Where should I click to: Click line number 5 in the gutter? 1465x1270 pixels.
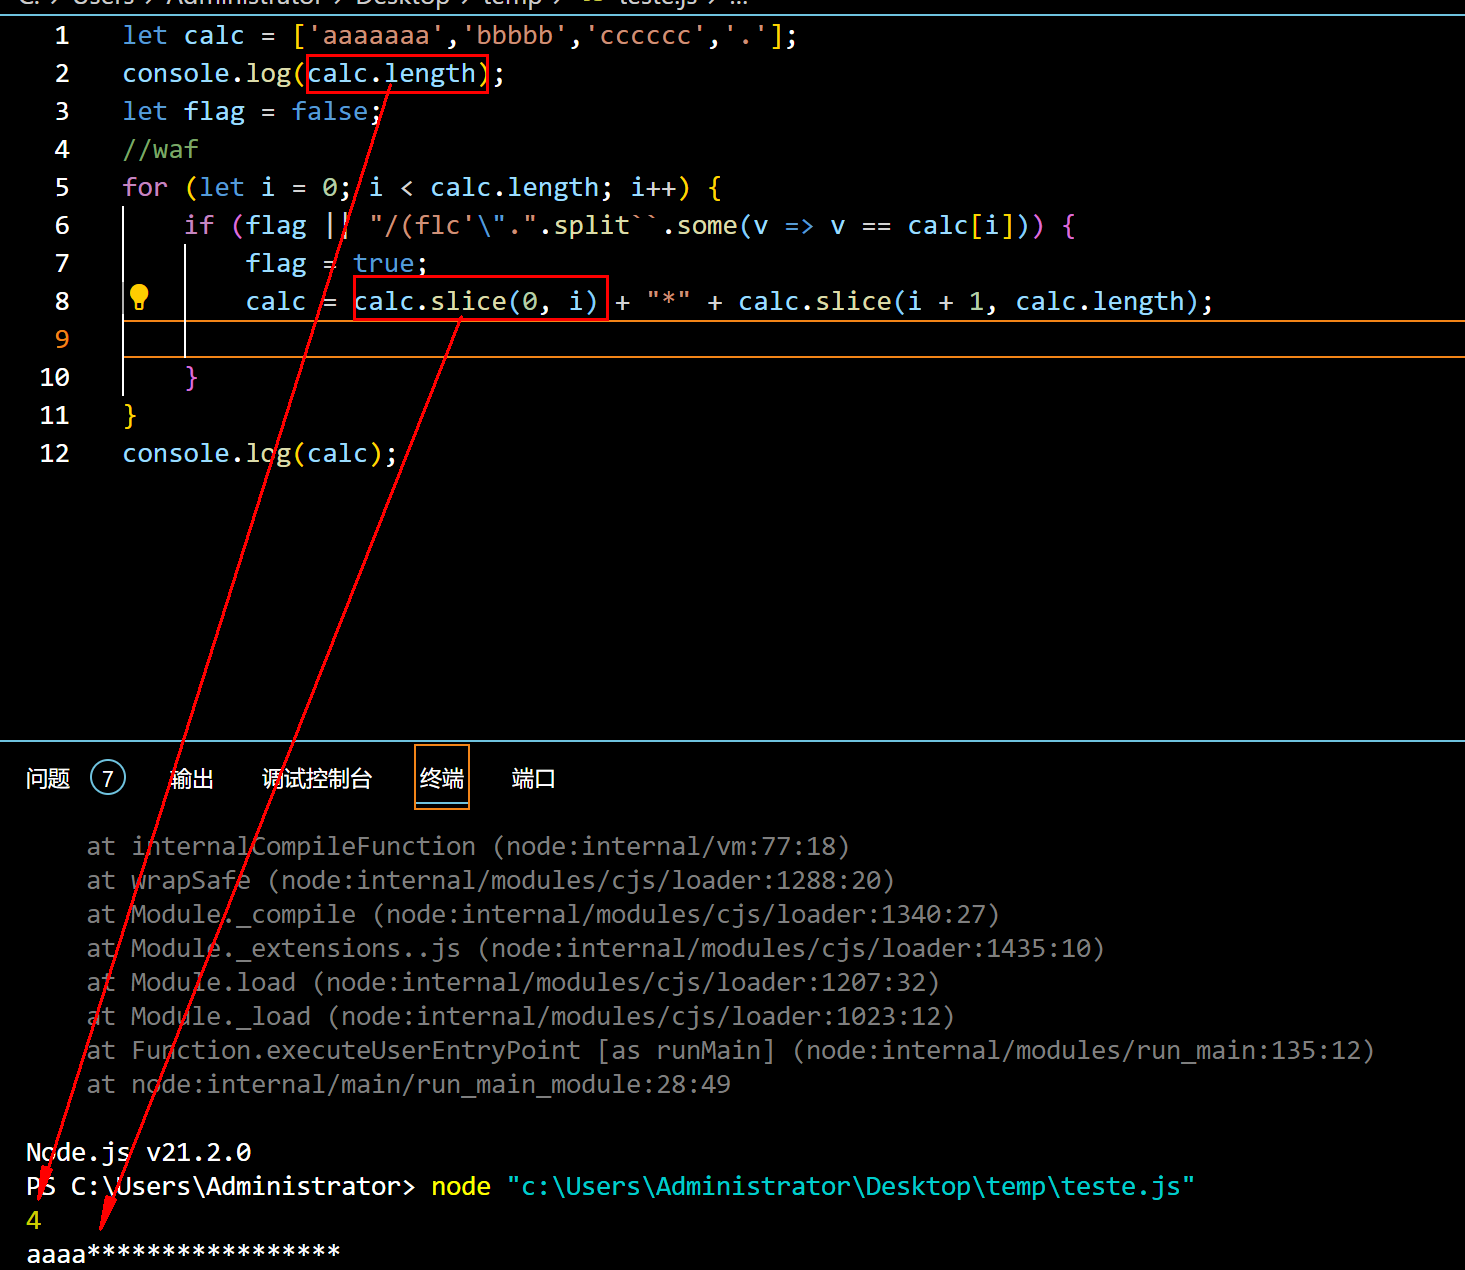pos(62,188)
